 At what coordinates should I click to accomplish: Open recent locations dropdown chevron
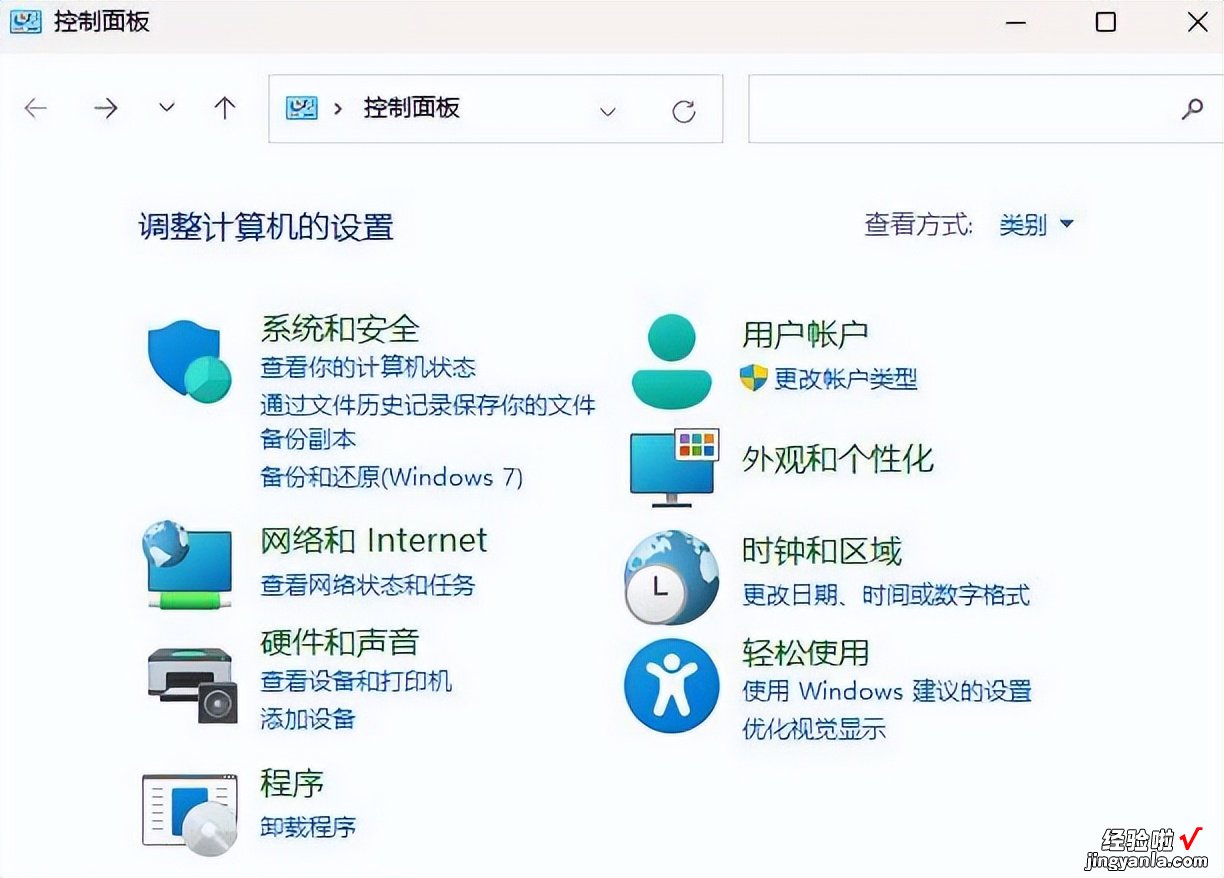coord(167,108)
